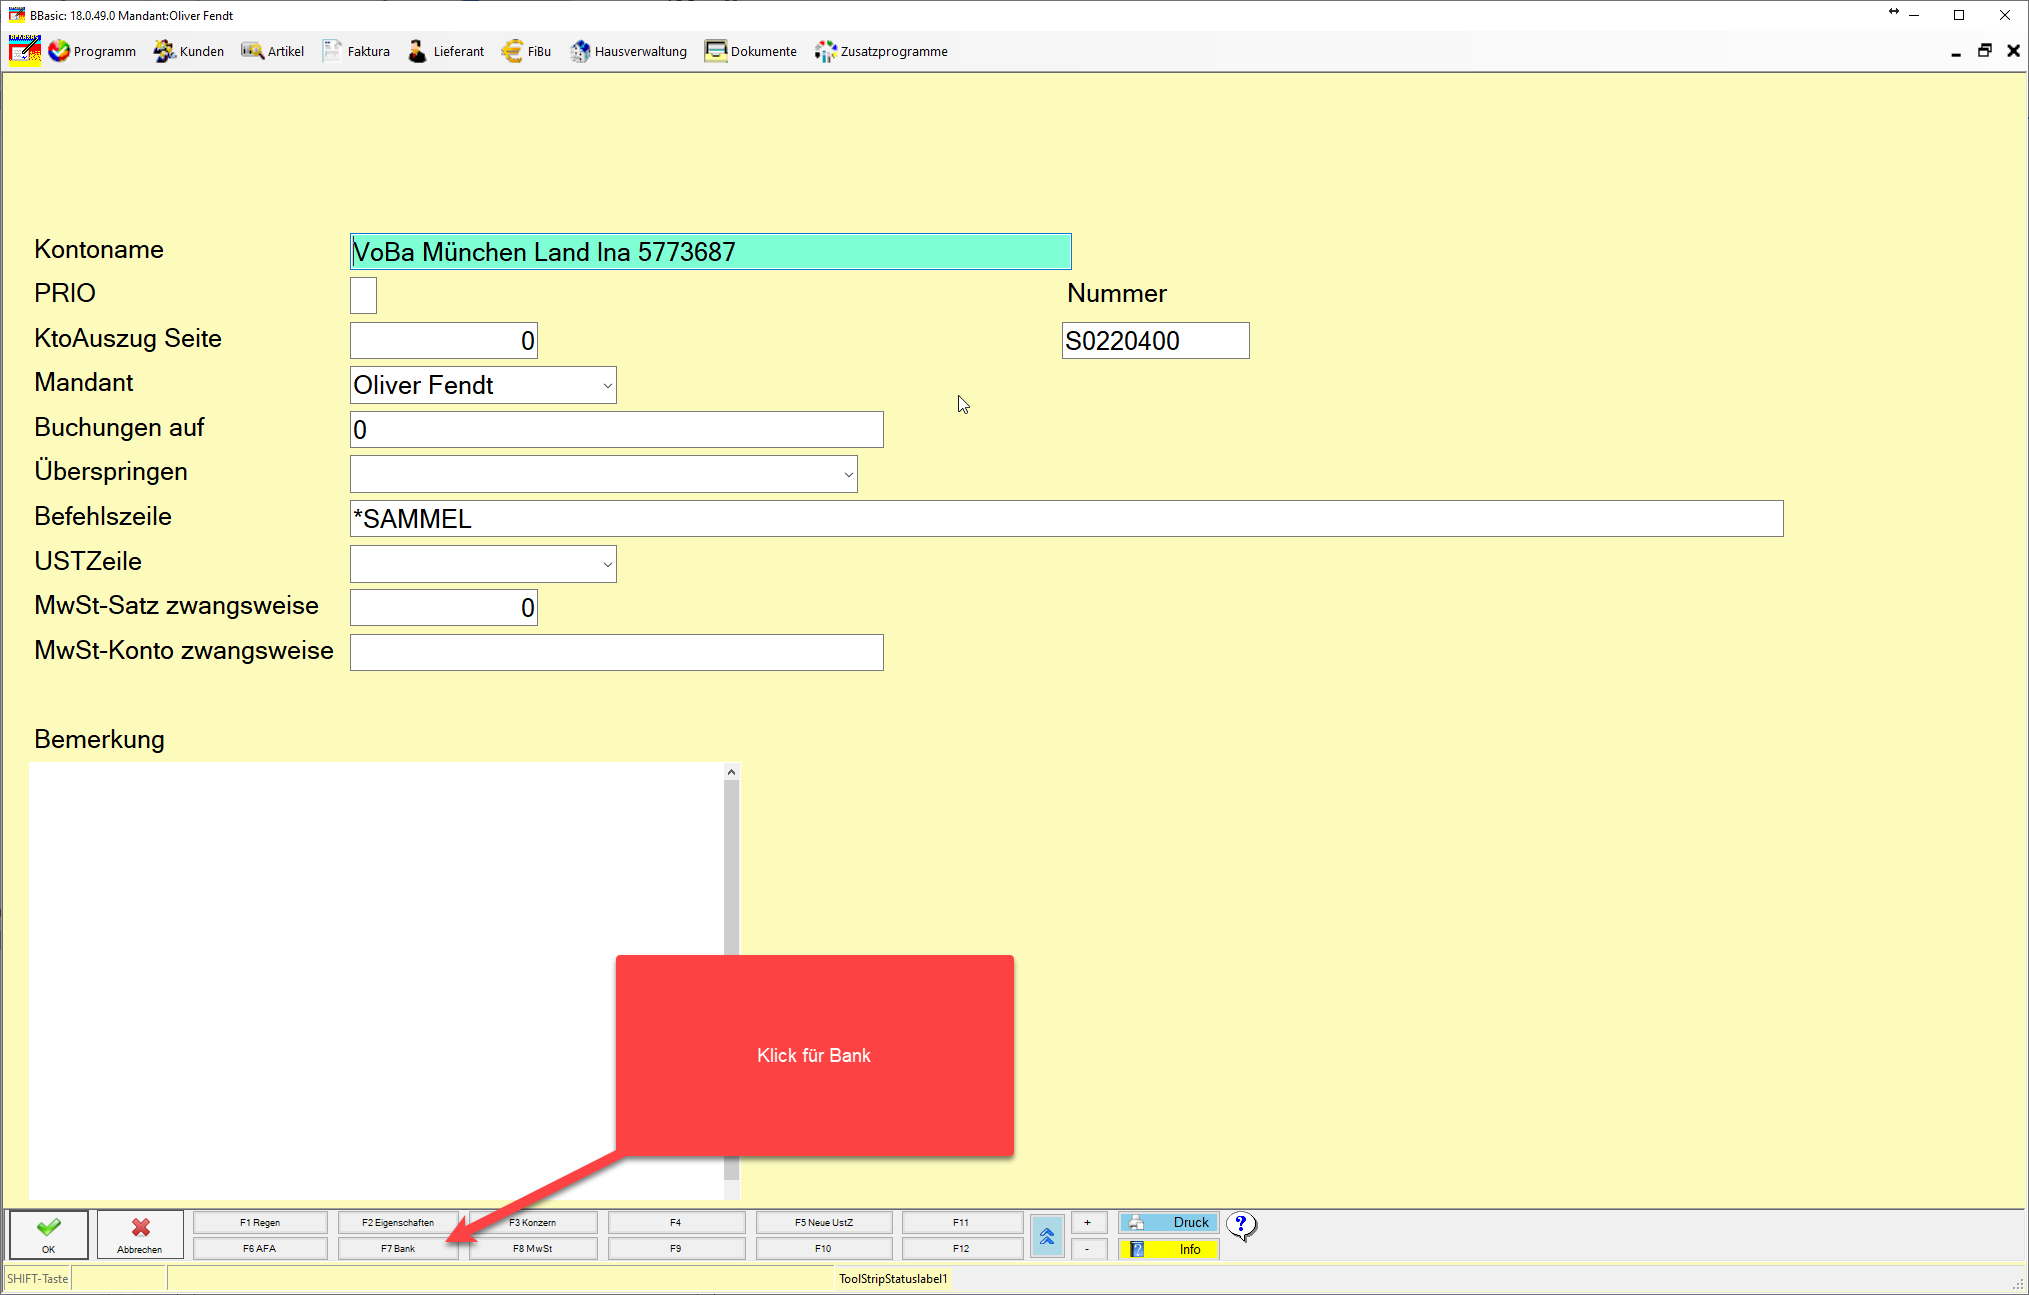Click the Befehlszeile field with *SAMMEL
Screen dimensions: 2029x1295
point(1066,519)
